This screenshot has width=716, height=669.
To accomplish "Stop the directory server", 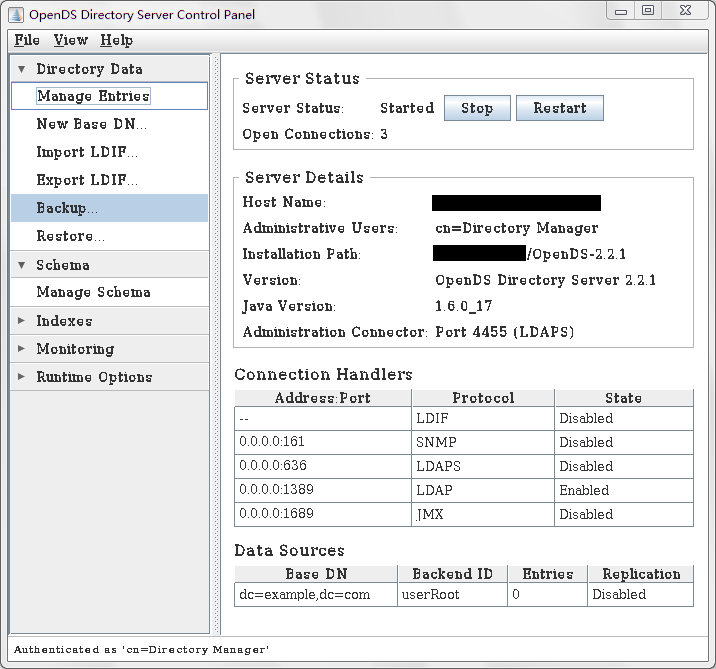I will tap(477, 108).
